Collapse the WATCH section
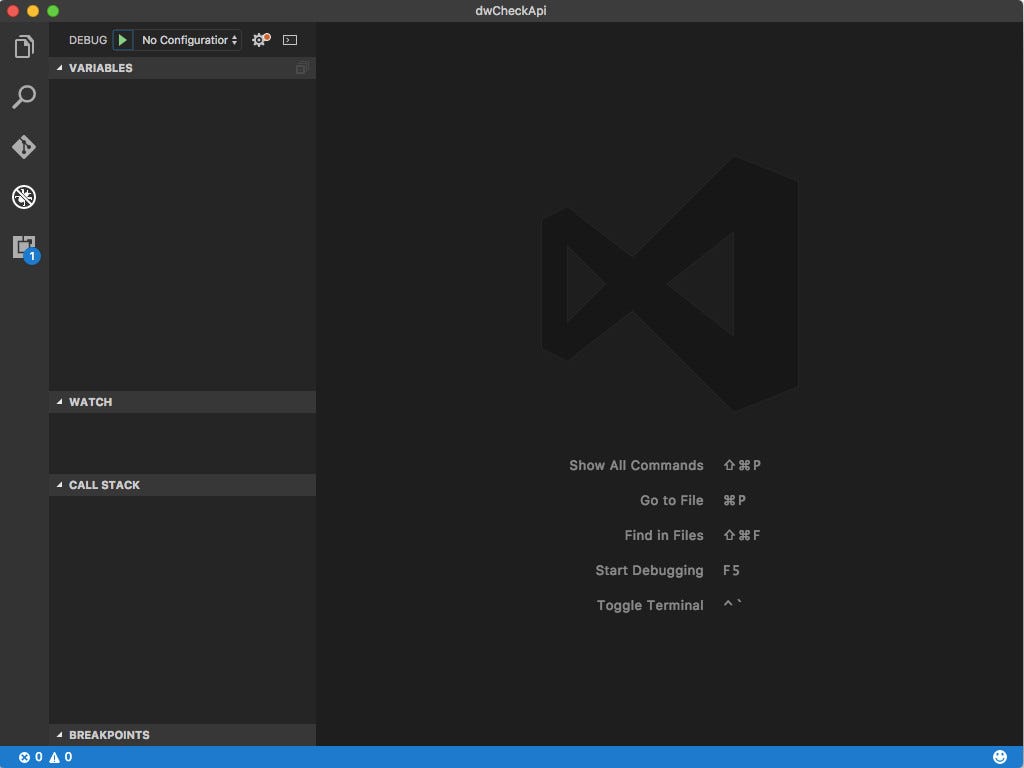Image resolution: width=1024 pixels, height=768 pixels. (182, 402)
